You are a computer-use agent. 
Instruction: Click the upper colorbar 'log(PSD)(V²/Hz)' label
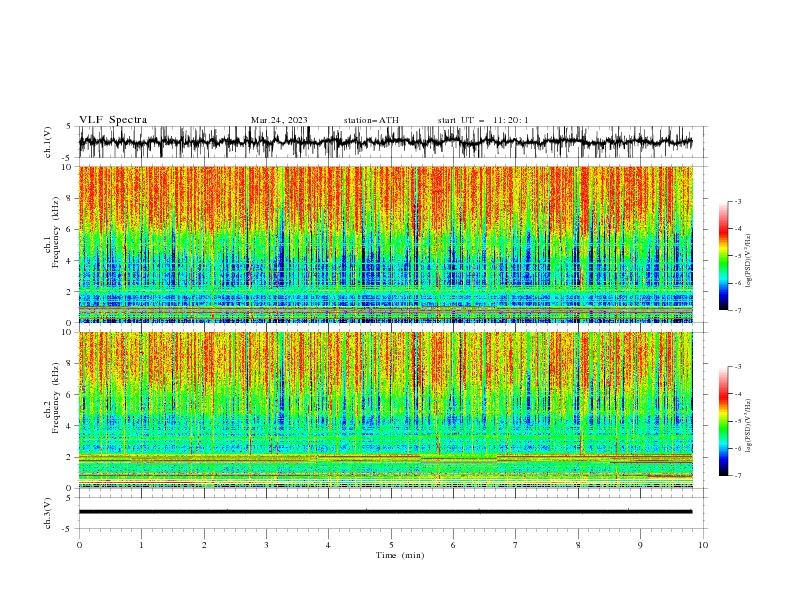pos(748,261)
